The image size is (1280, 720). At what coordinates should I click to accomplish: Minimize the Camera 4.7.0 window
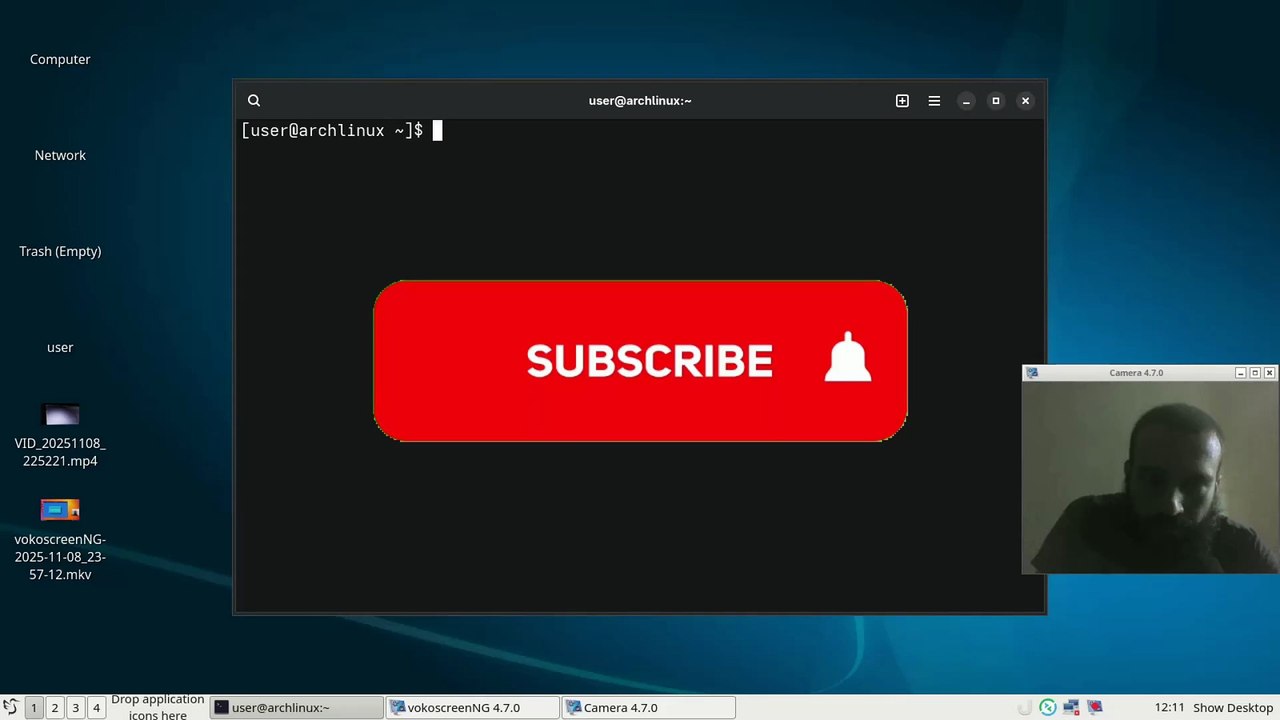1241,373
